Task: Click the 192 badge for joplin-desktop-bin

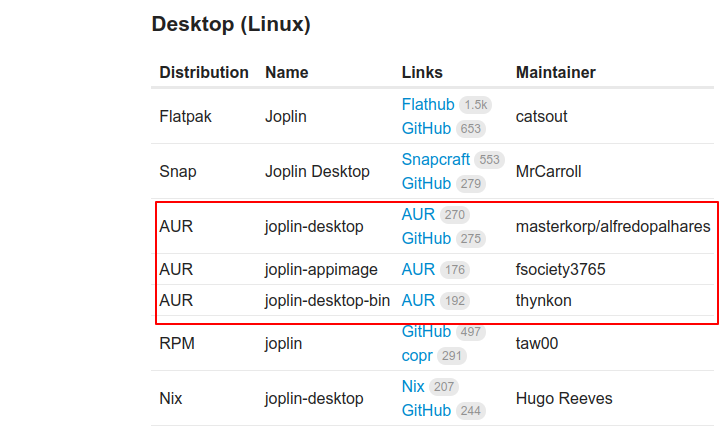Action: tap(454, 301)
